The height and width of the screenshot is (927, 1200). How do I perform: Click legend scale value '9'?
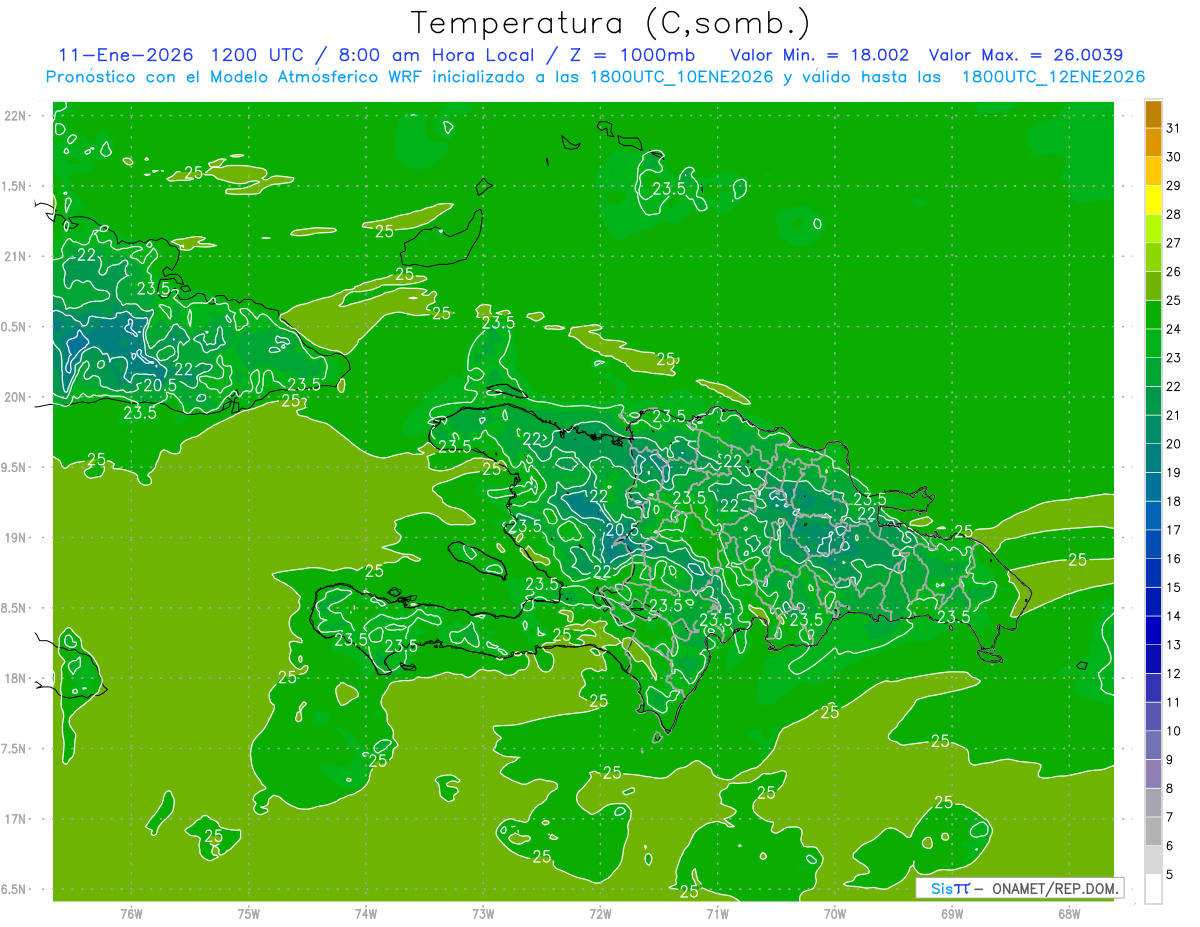[1170, 760]
